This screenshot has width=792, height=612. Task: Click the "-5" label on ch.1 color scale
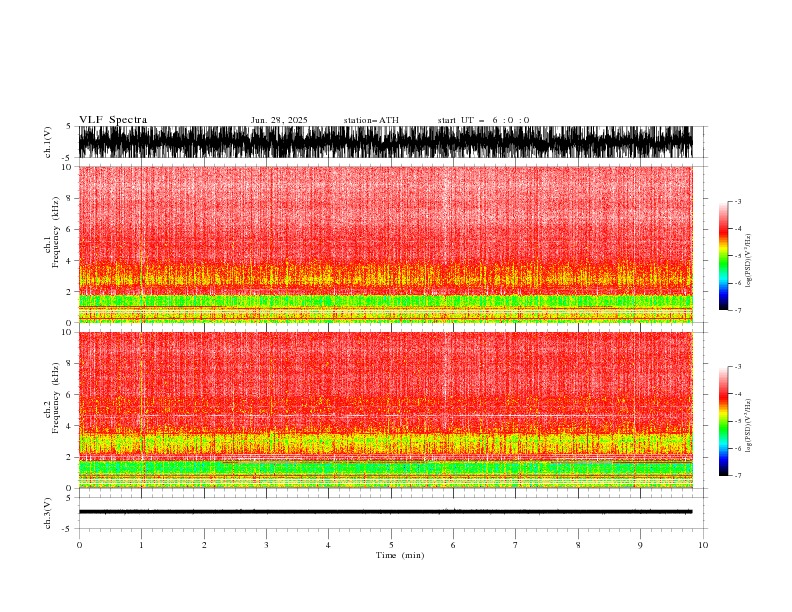coord(738,256)
